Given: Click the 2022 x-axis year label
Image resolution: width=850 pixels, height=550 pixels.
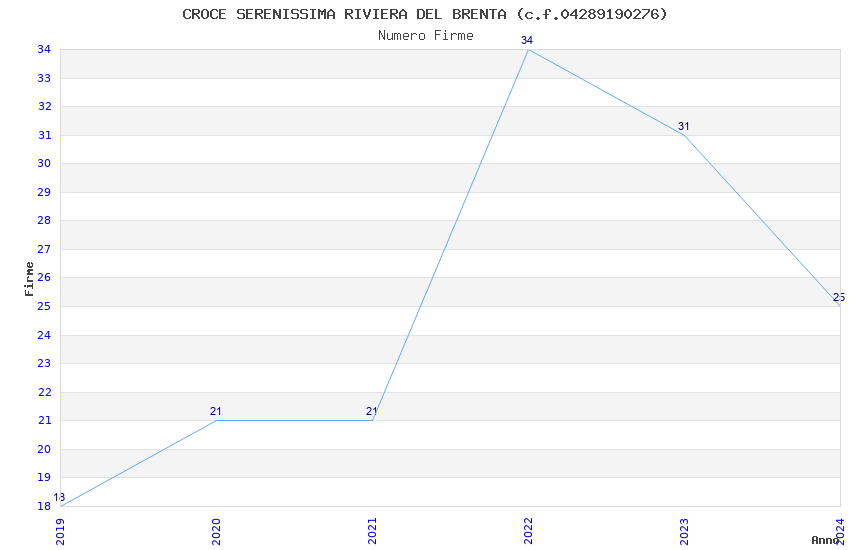Looking at the screenshot, I should (x=529, y=531).
